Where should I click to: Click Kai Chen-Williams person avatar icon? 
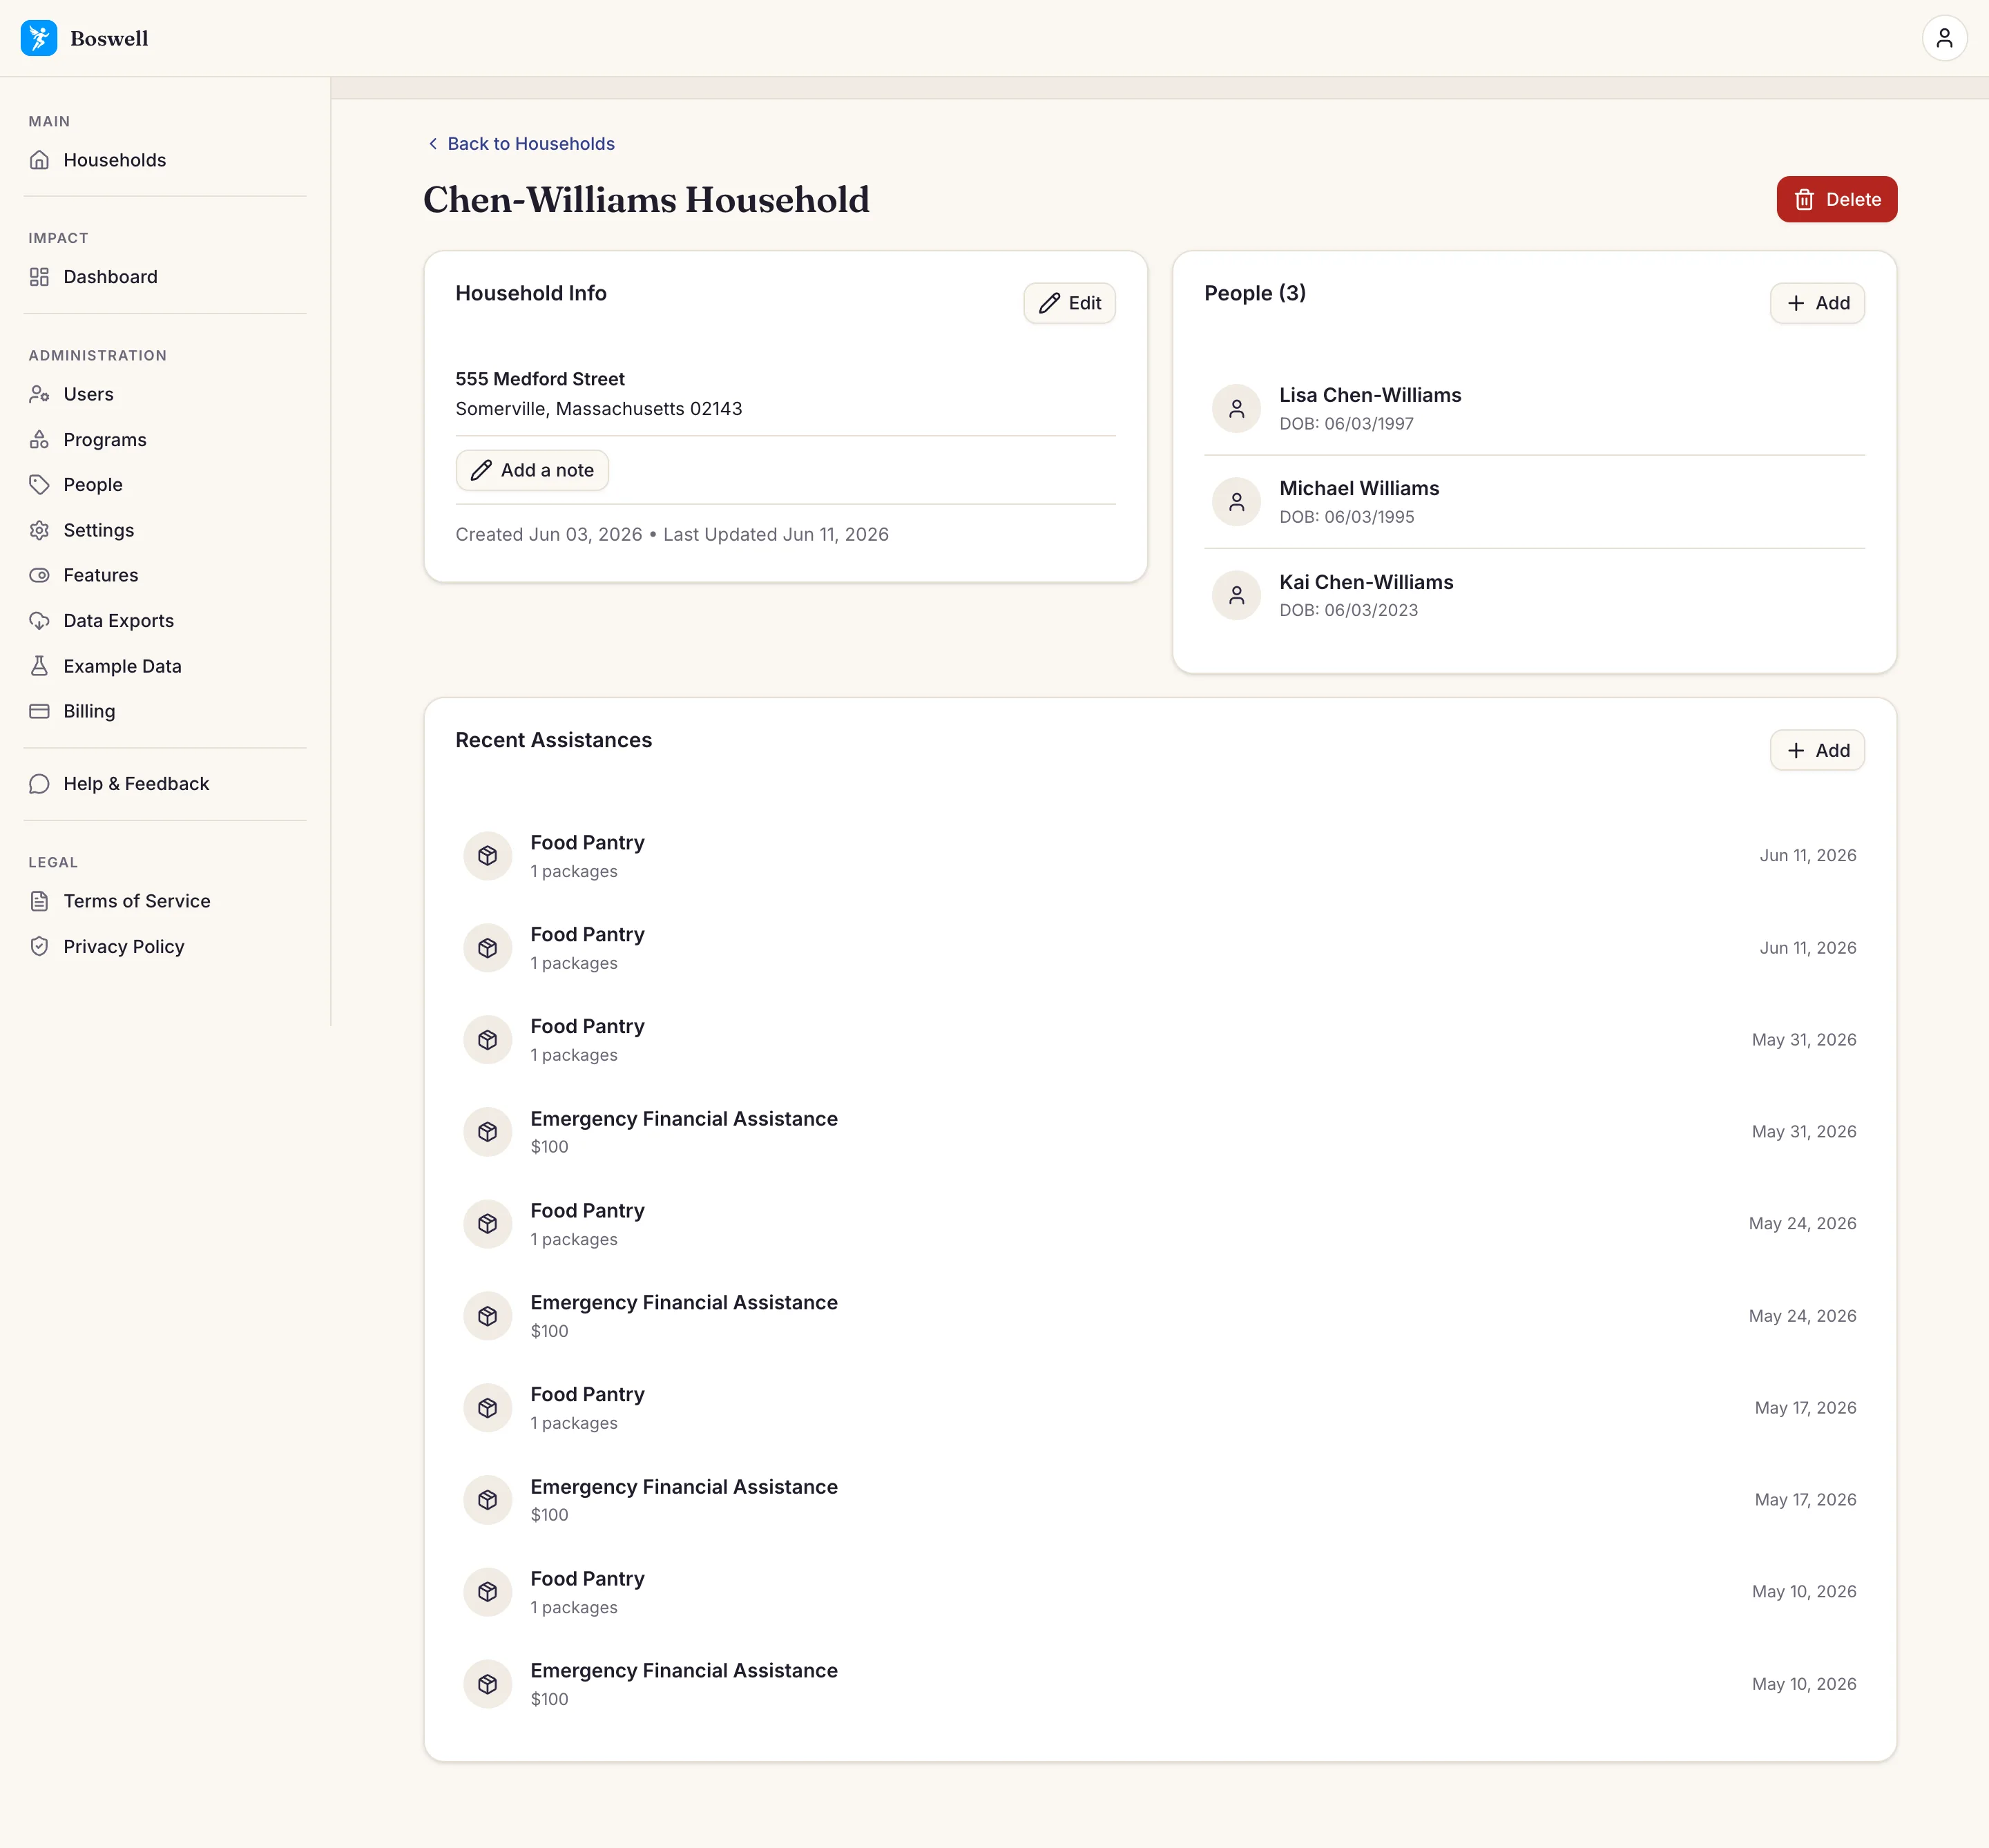(x=1236, y=595)
